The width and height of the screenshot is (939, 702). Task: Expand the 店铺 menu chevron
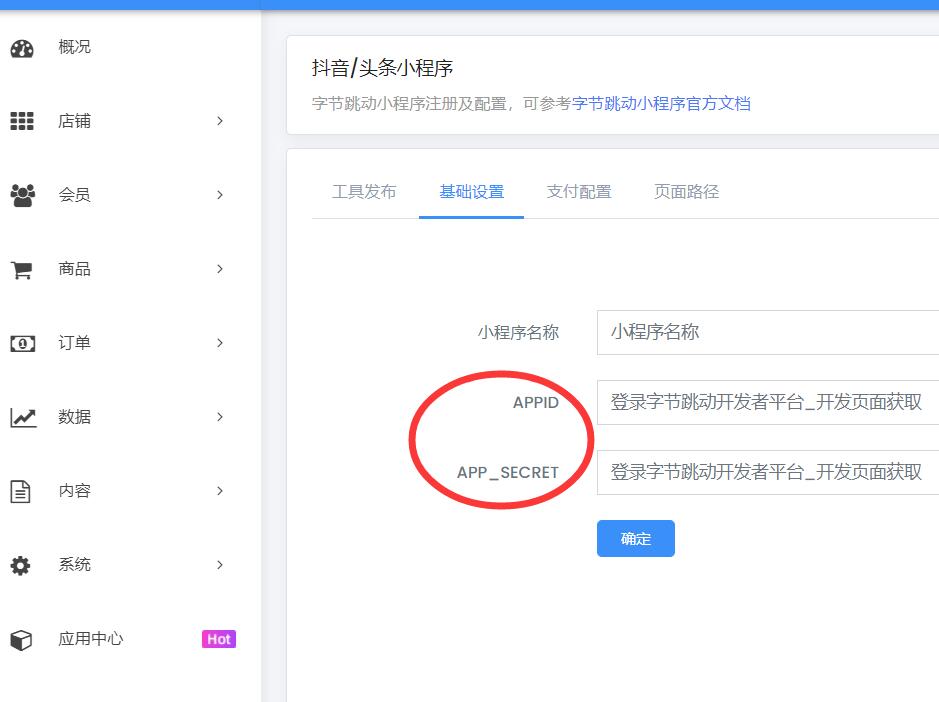[x=220, y=121]
